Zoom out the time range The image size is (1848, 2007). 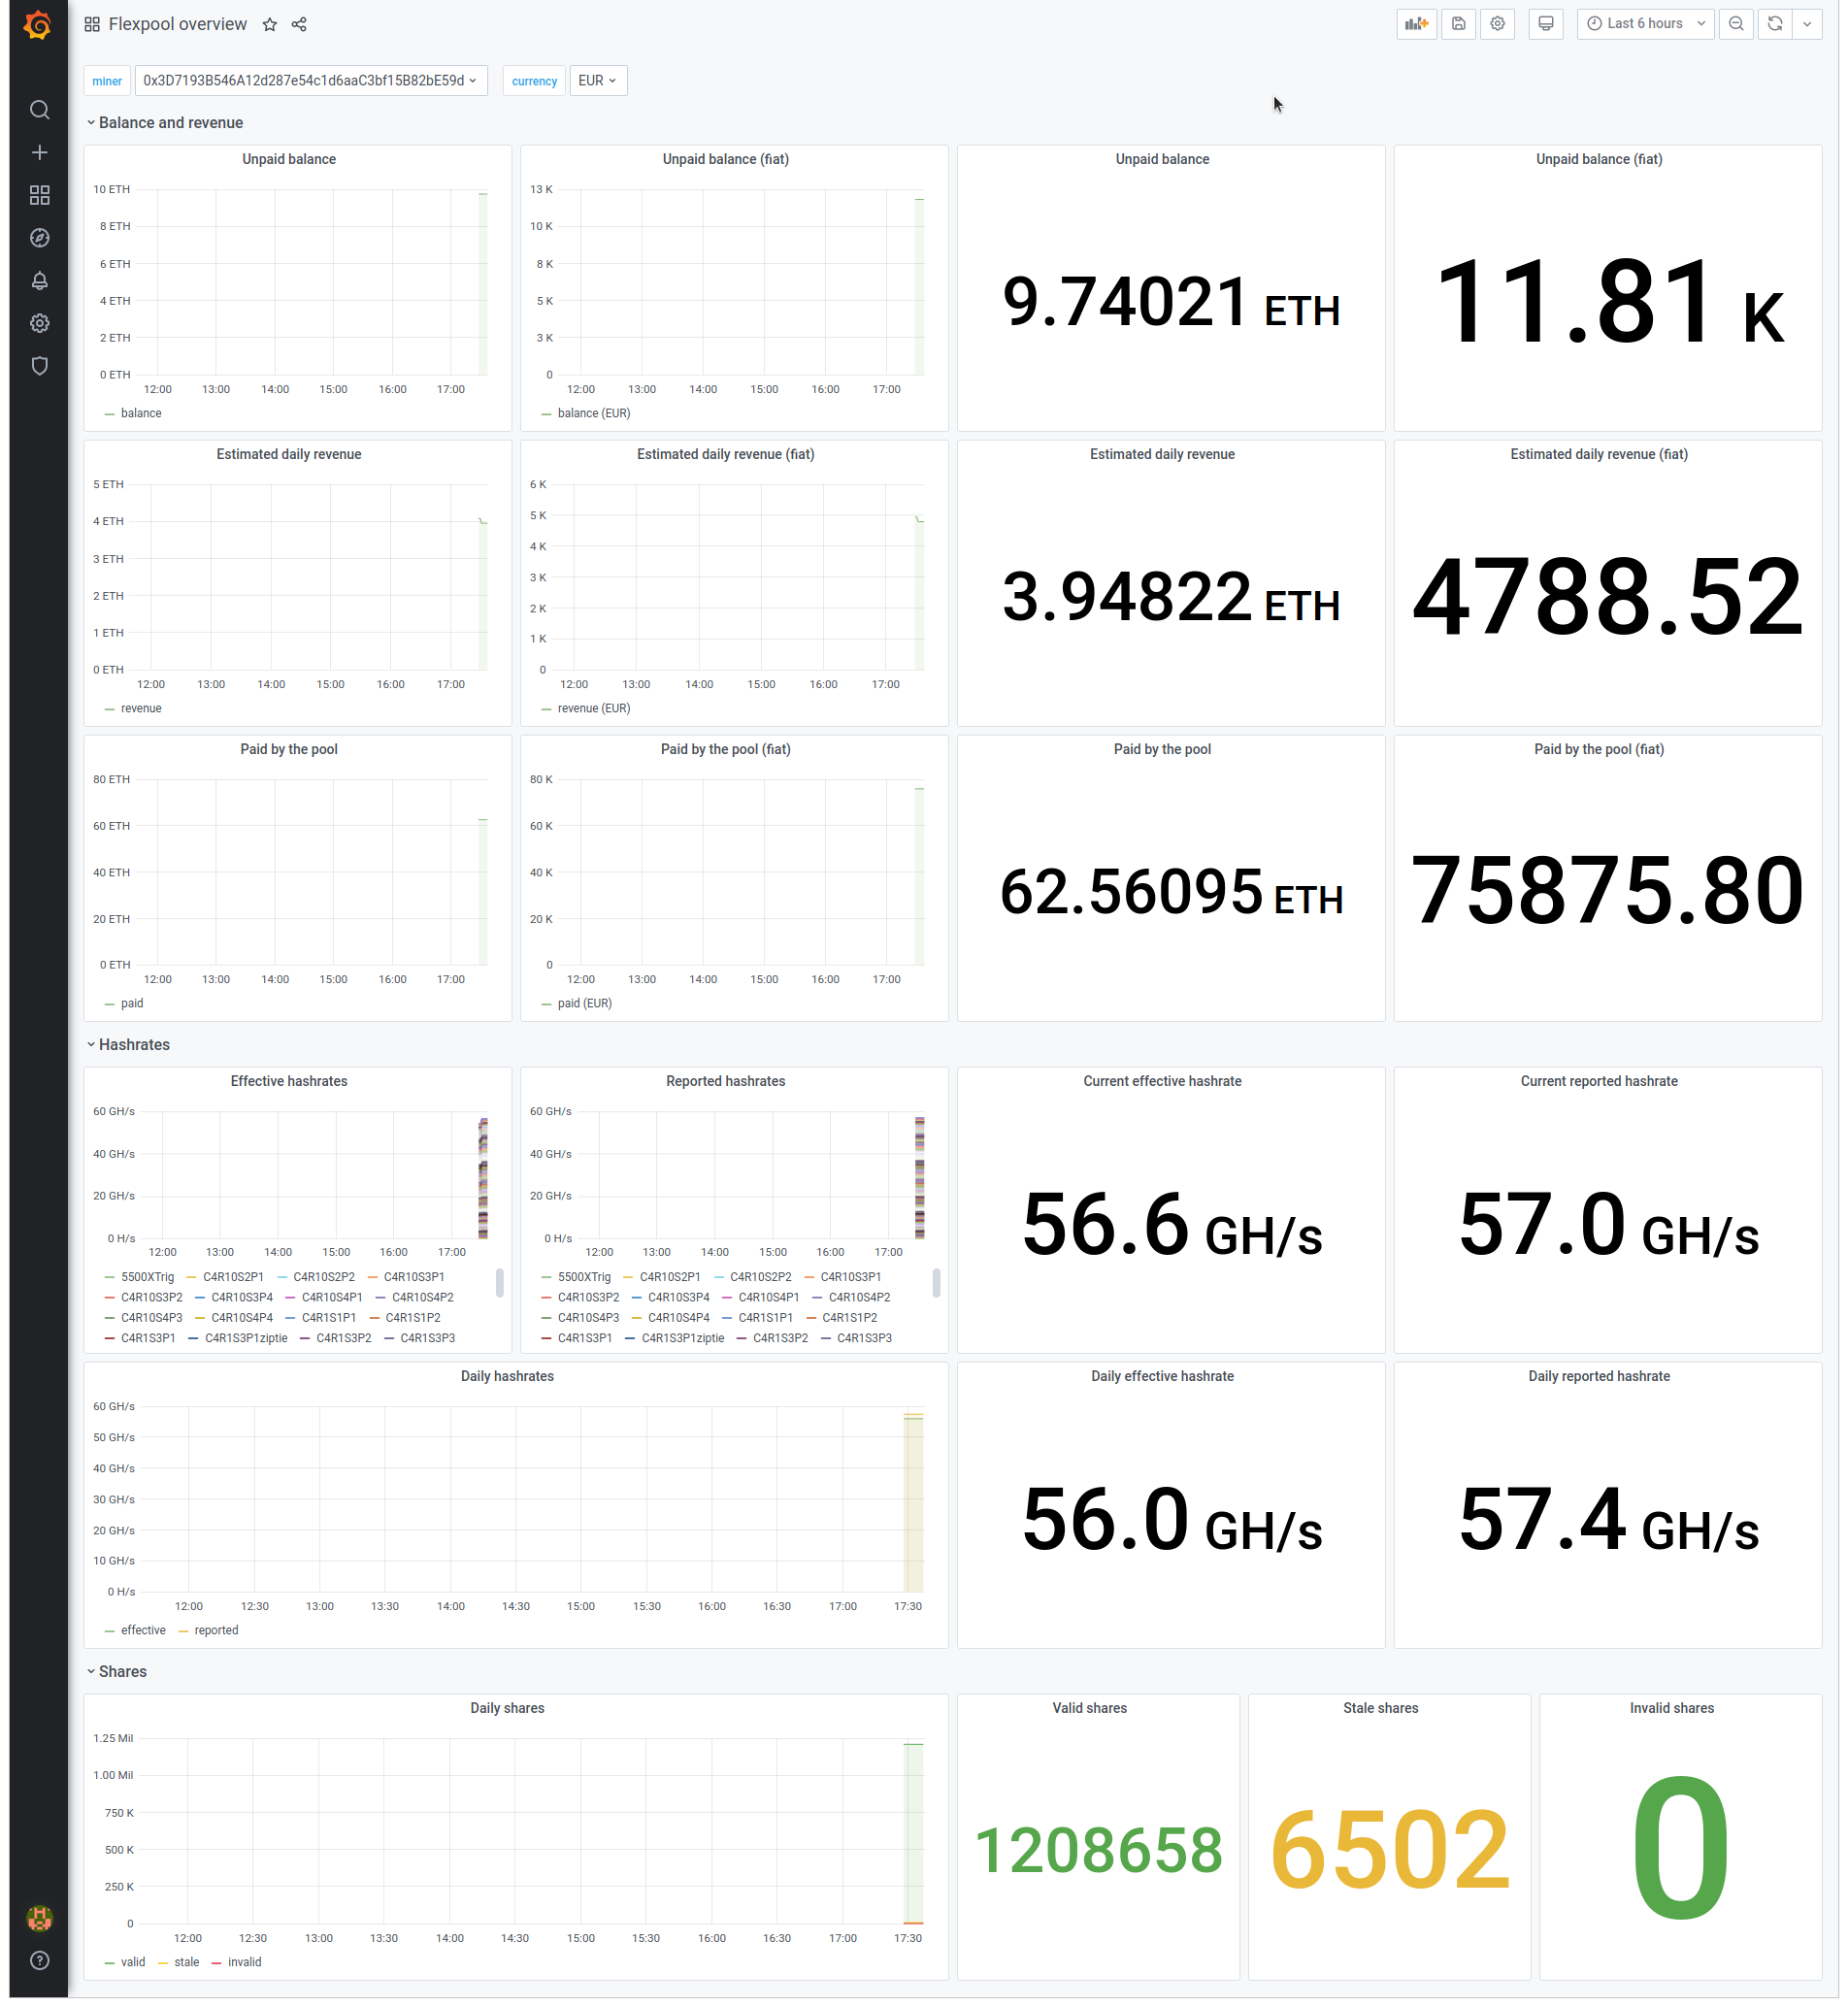click(1739, 24)
